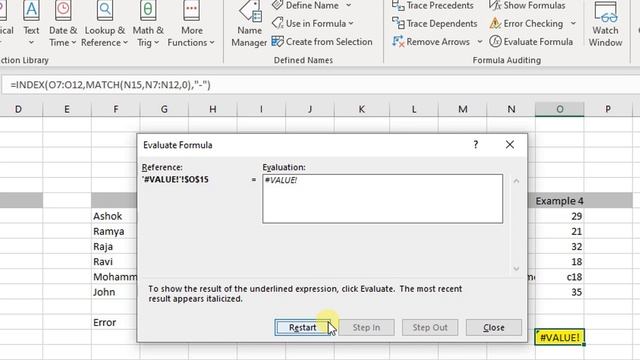
Task: Expand Text functions dropdown arrow
Action: [x=31, y=42]
